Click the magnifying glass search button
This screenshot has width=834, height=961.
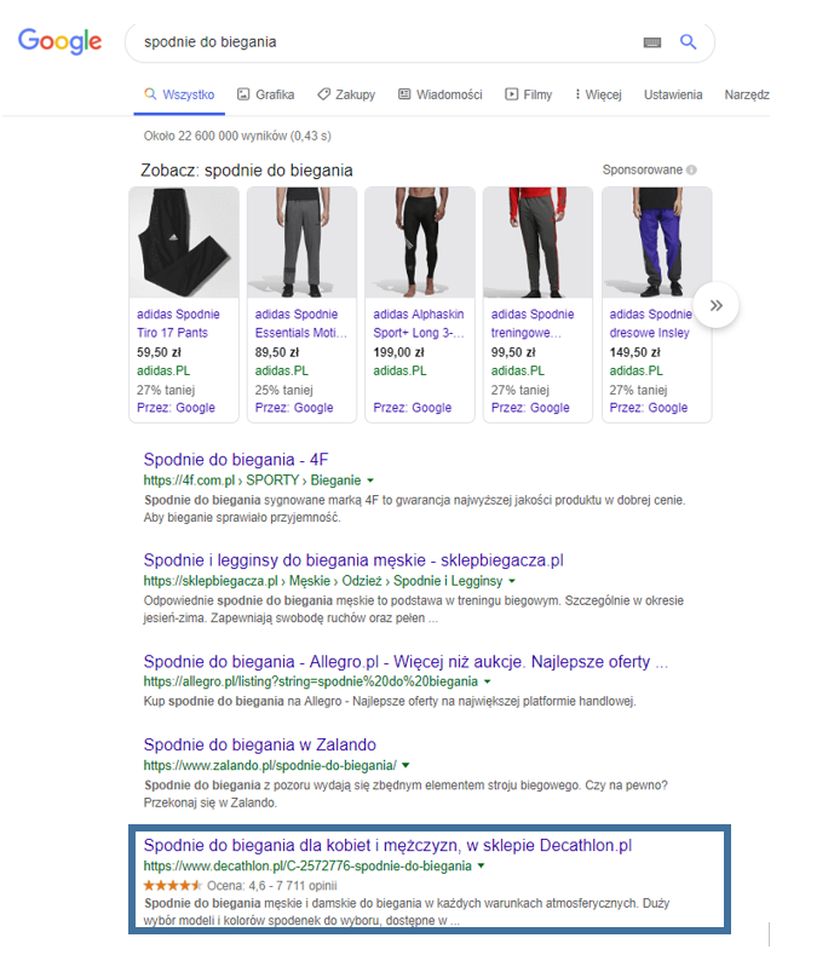688,42
